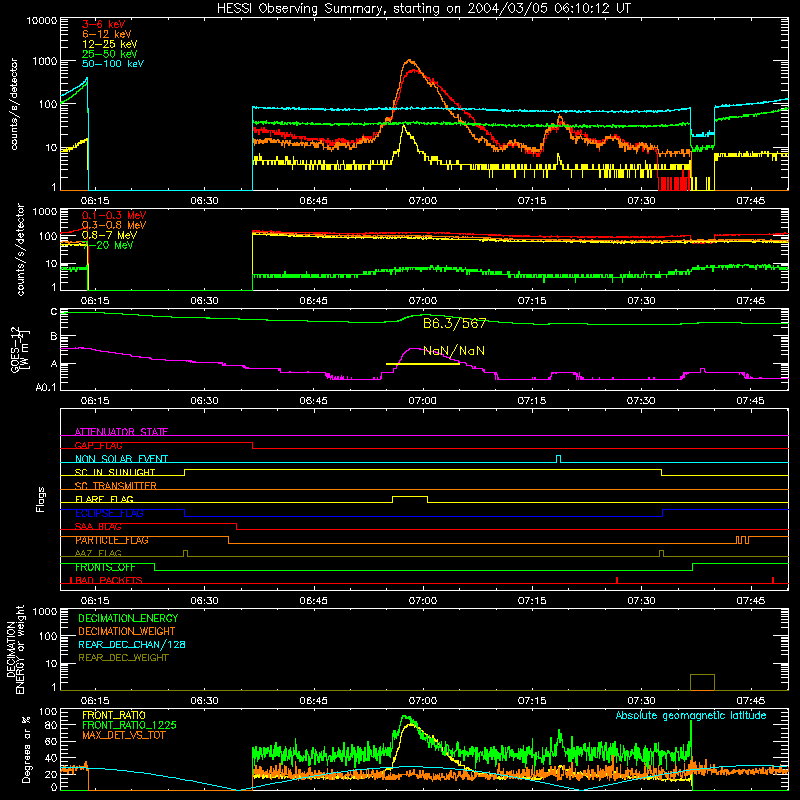This screenshot has height=800, width=800.
Task: Select the 0.3-0.8 MeV legend entry
Action: pyautogui.click(x=114, y=225)
